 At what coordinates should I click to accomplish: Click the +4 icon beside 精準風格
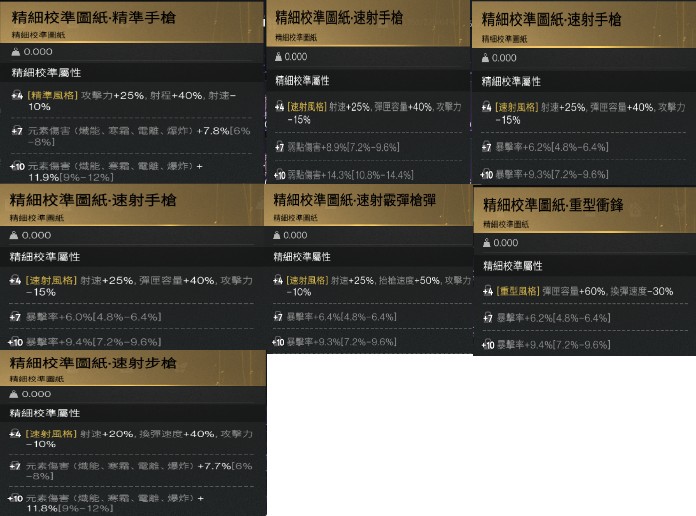(x=17, y=95)
